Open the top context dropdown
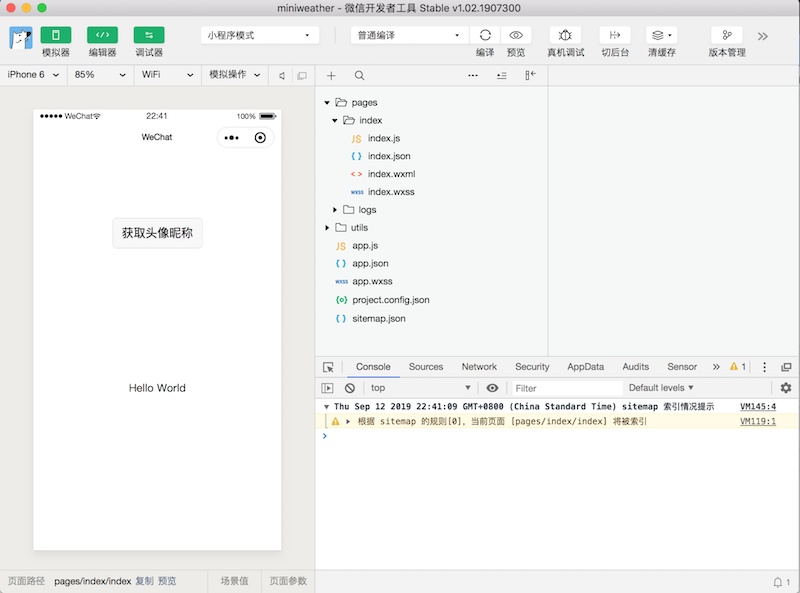800x593 pixels. [x=420, y=388]
